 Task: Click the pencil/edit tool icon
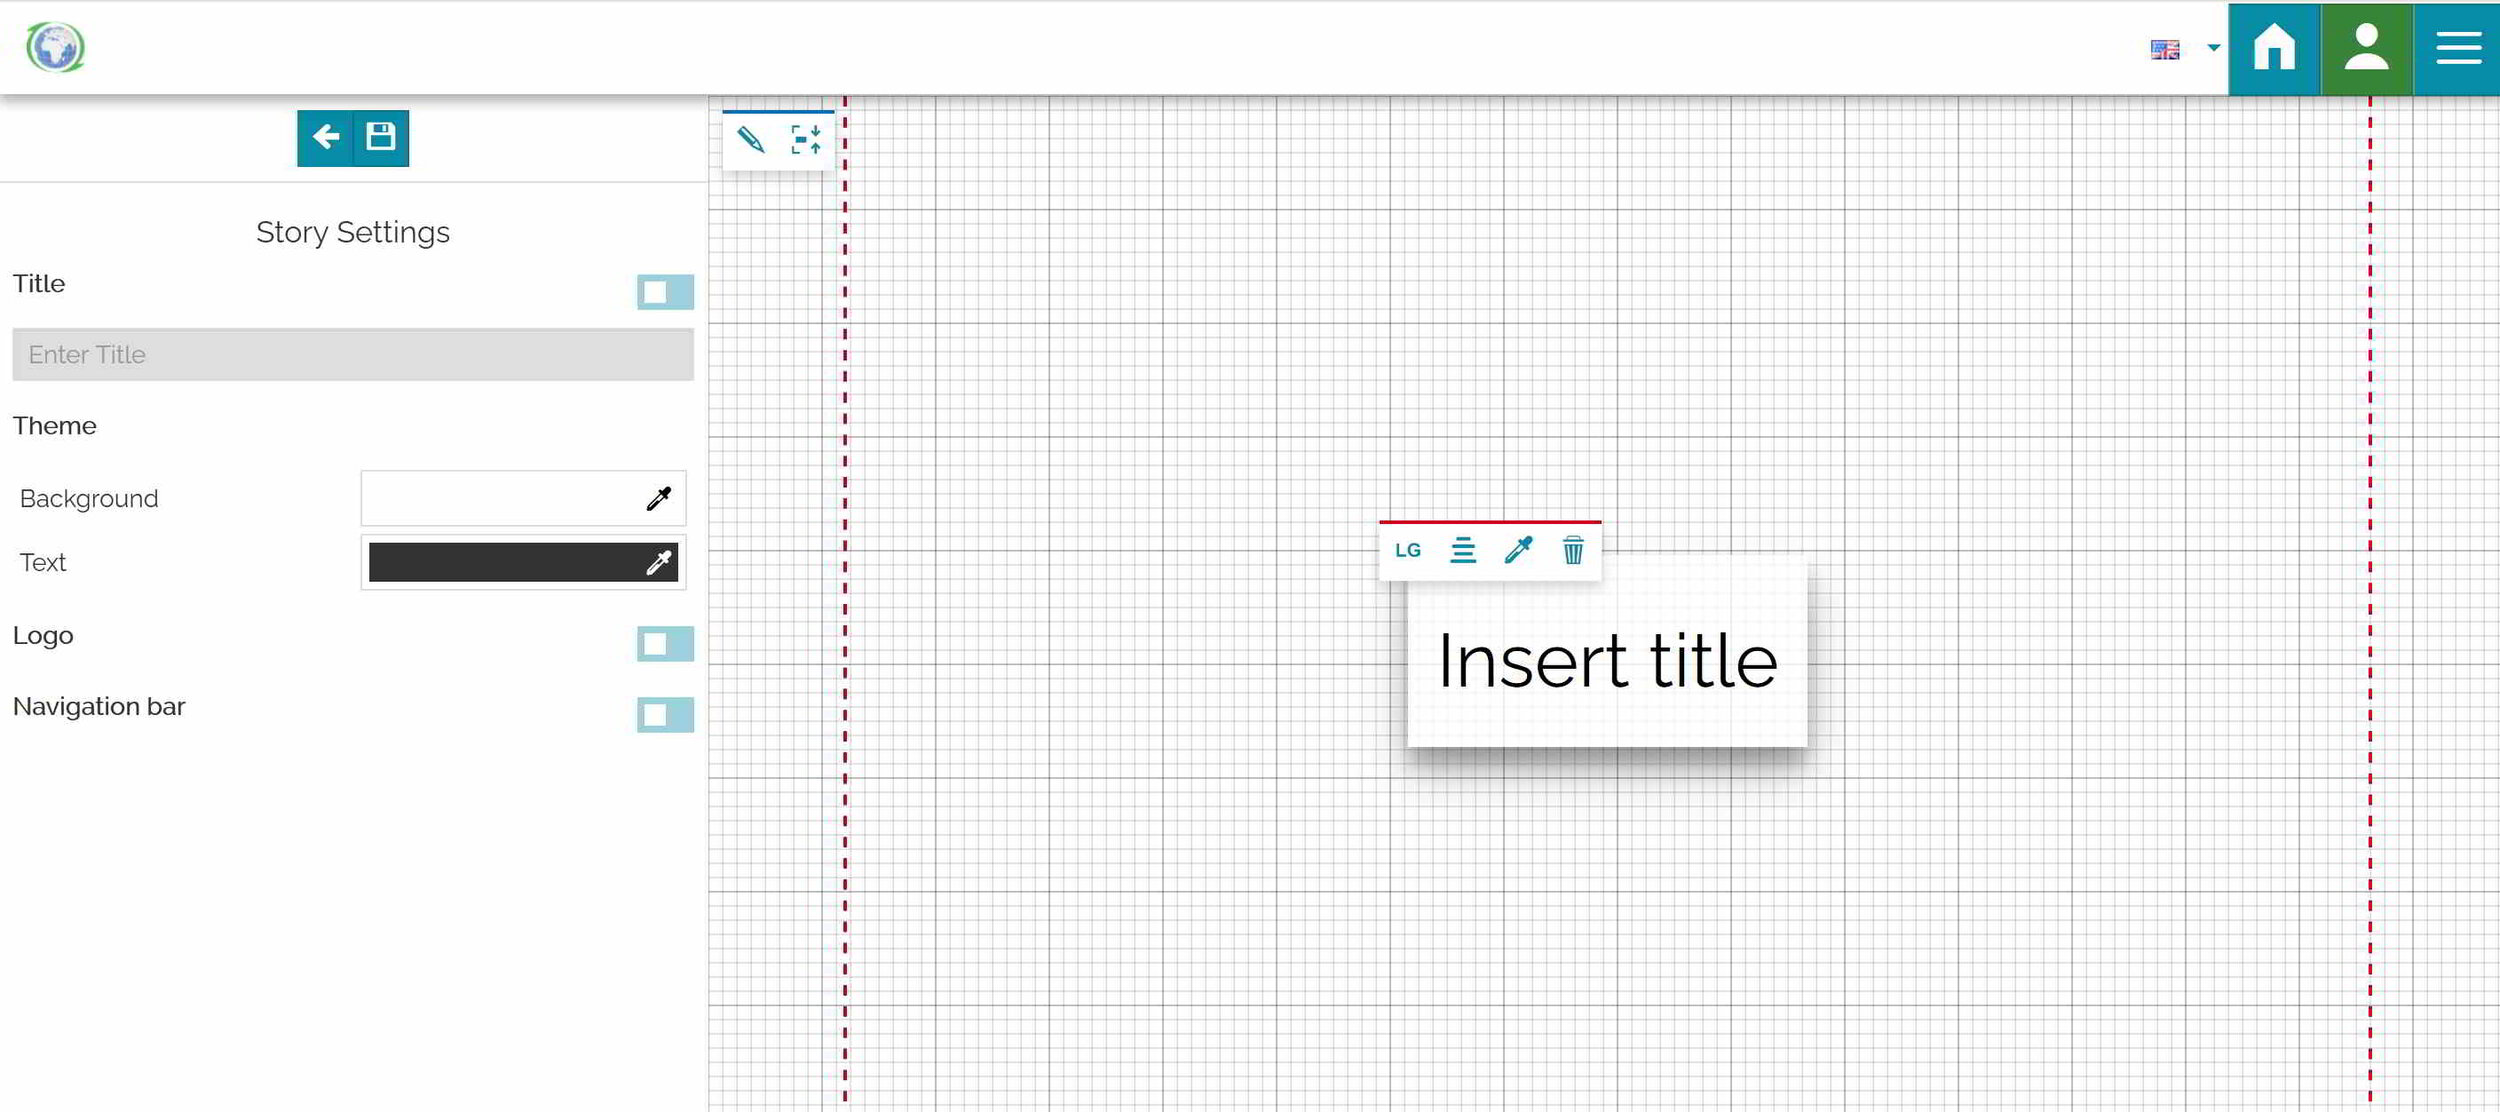click(751, 139)
